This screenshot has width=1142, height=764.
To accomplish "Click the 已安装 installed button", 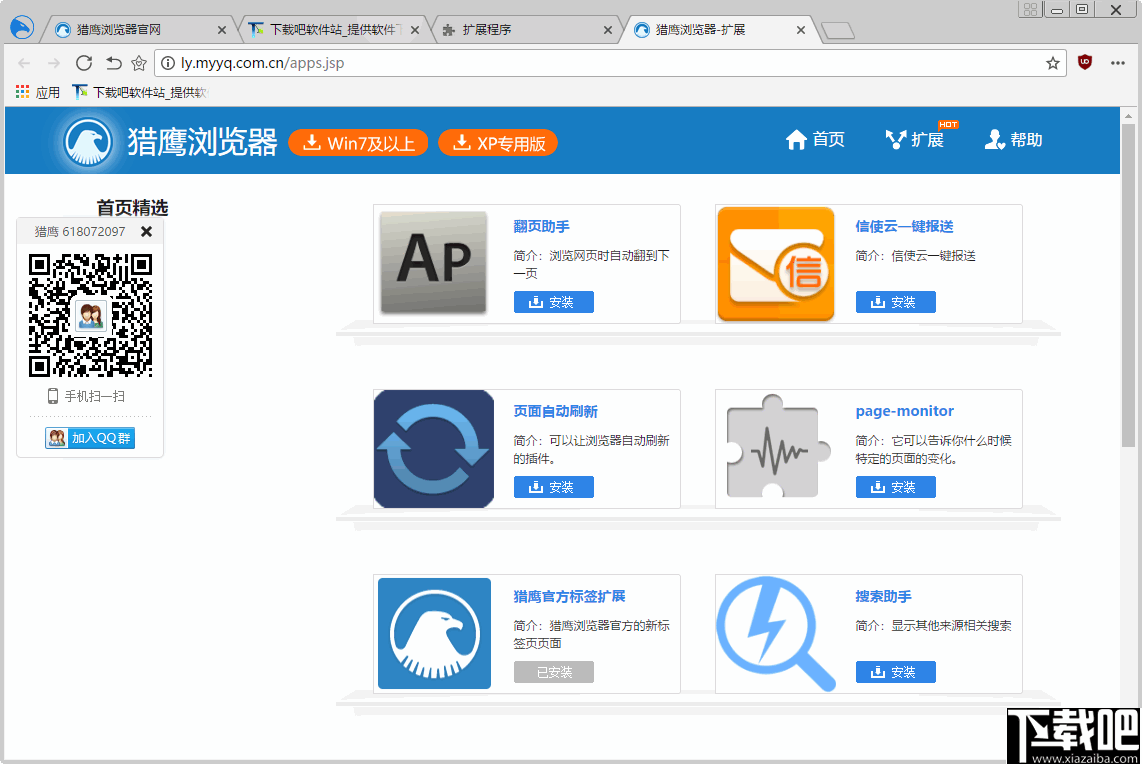I will pyautogui.click(x=554, y=672).
